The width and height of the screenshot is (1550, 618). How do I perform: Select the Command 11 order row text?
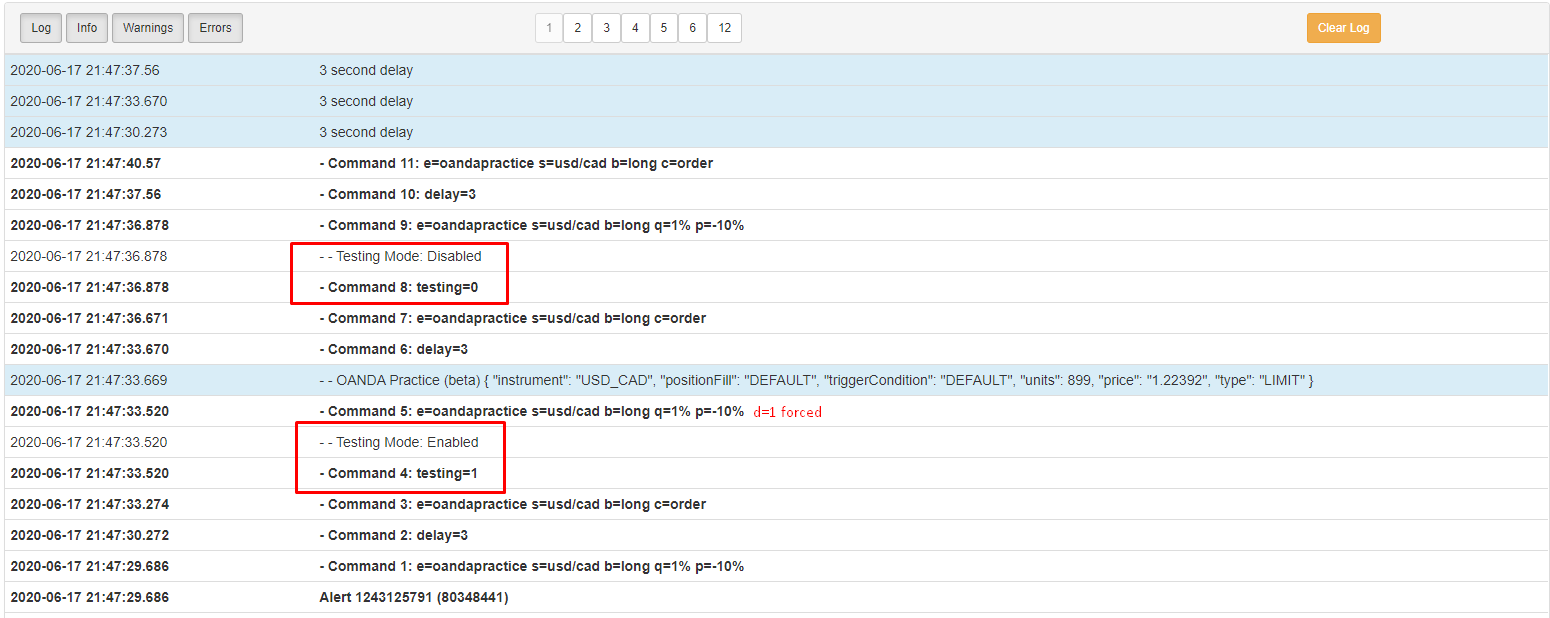pos(516,163)
